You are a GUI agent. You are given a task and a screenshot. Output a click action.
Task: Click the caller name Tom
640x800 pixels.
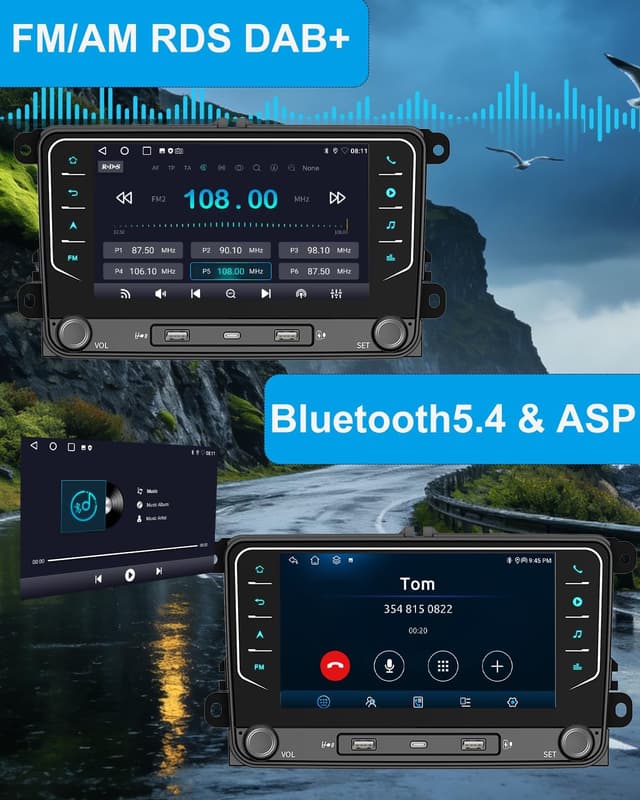[x=417, y=584]
